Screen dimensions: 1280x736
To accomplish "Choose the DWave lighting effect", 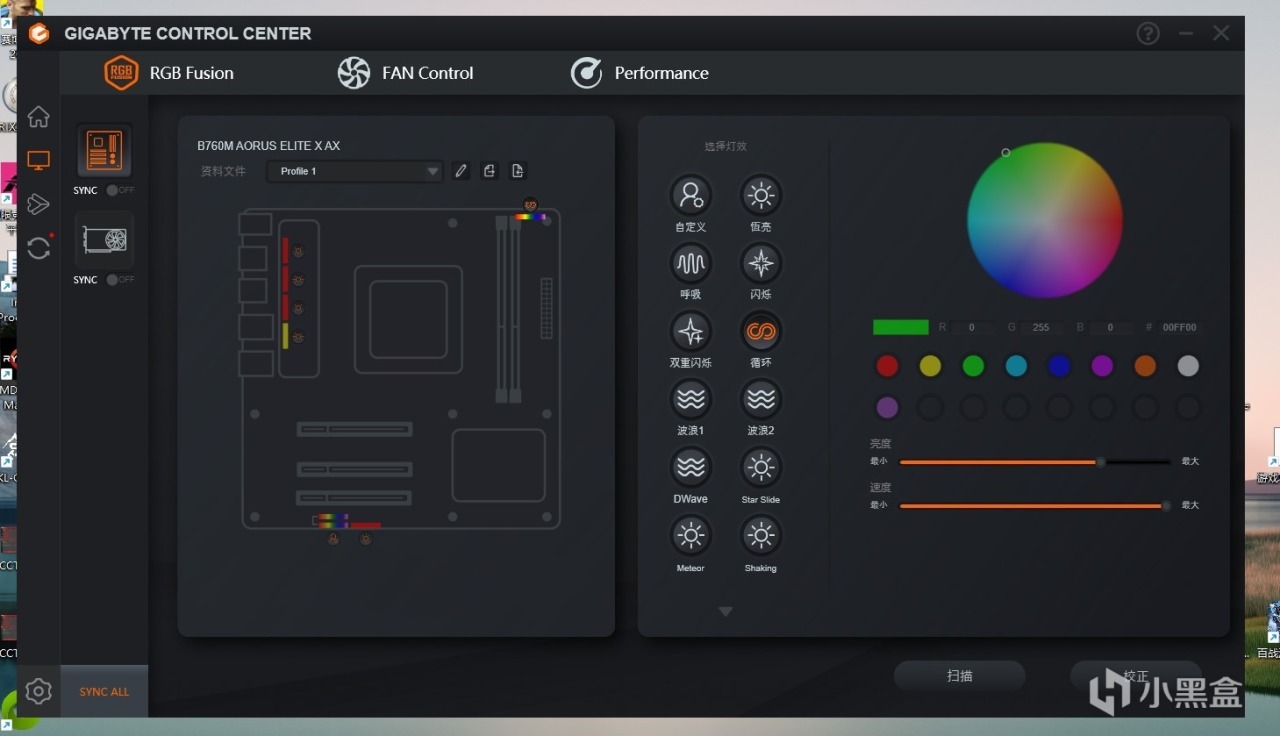I will click(690, 467).
